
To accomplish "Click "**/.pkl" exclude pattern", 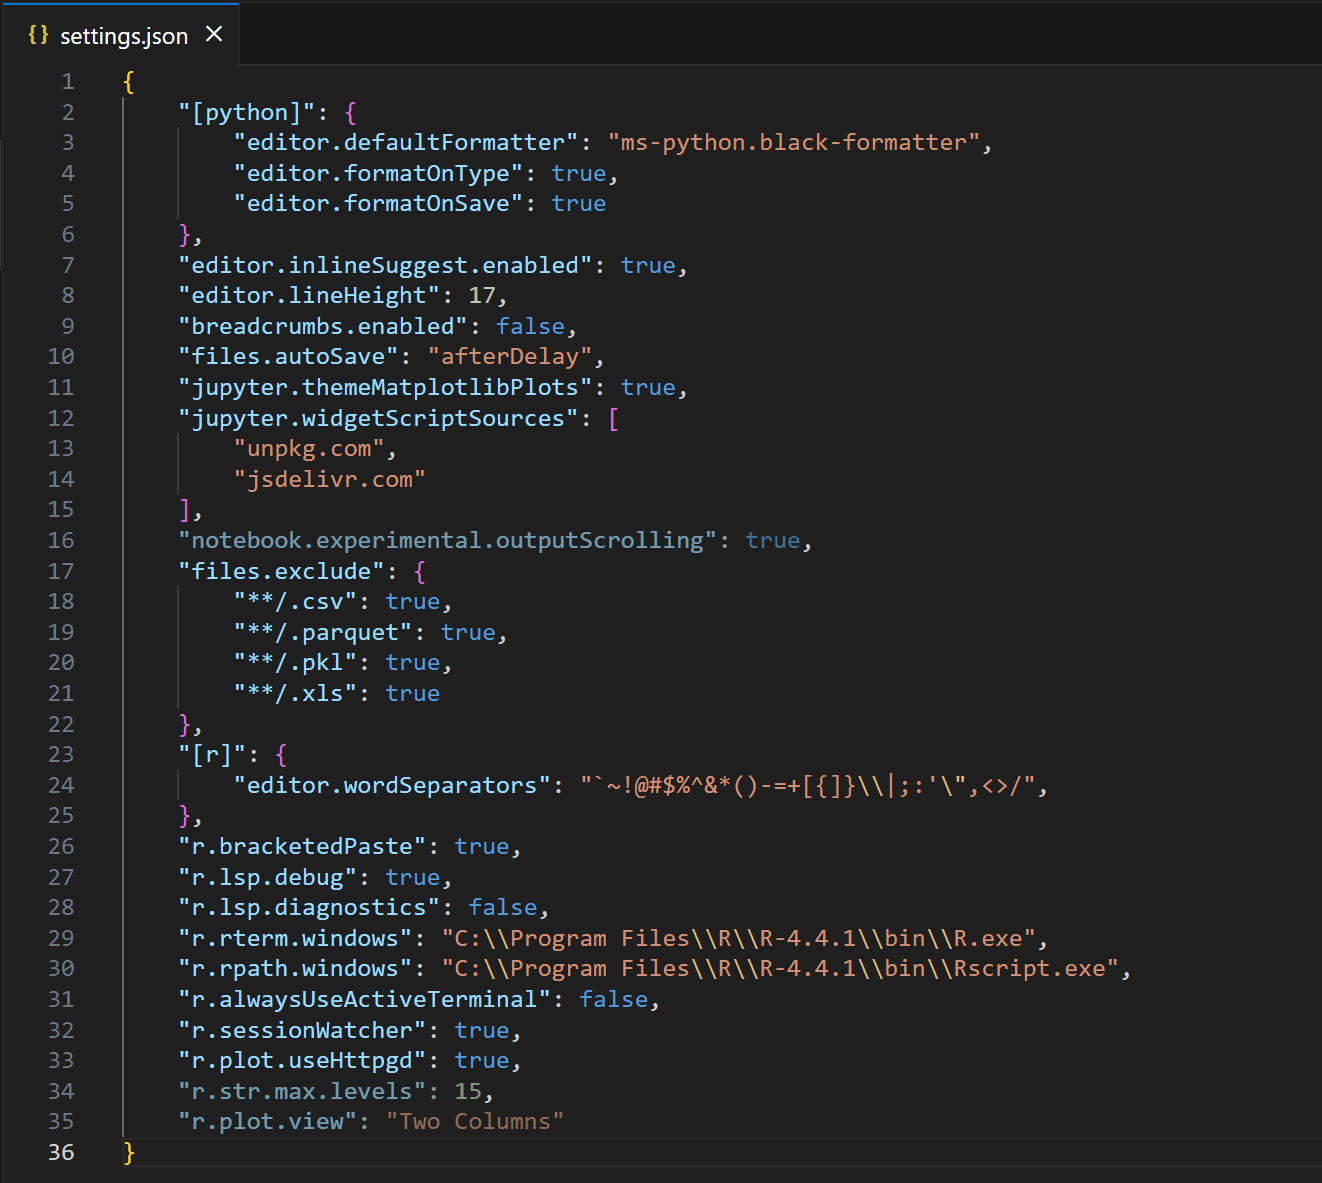I will pos(295,663).
